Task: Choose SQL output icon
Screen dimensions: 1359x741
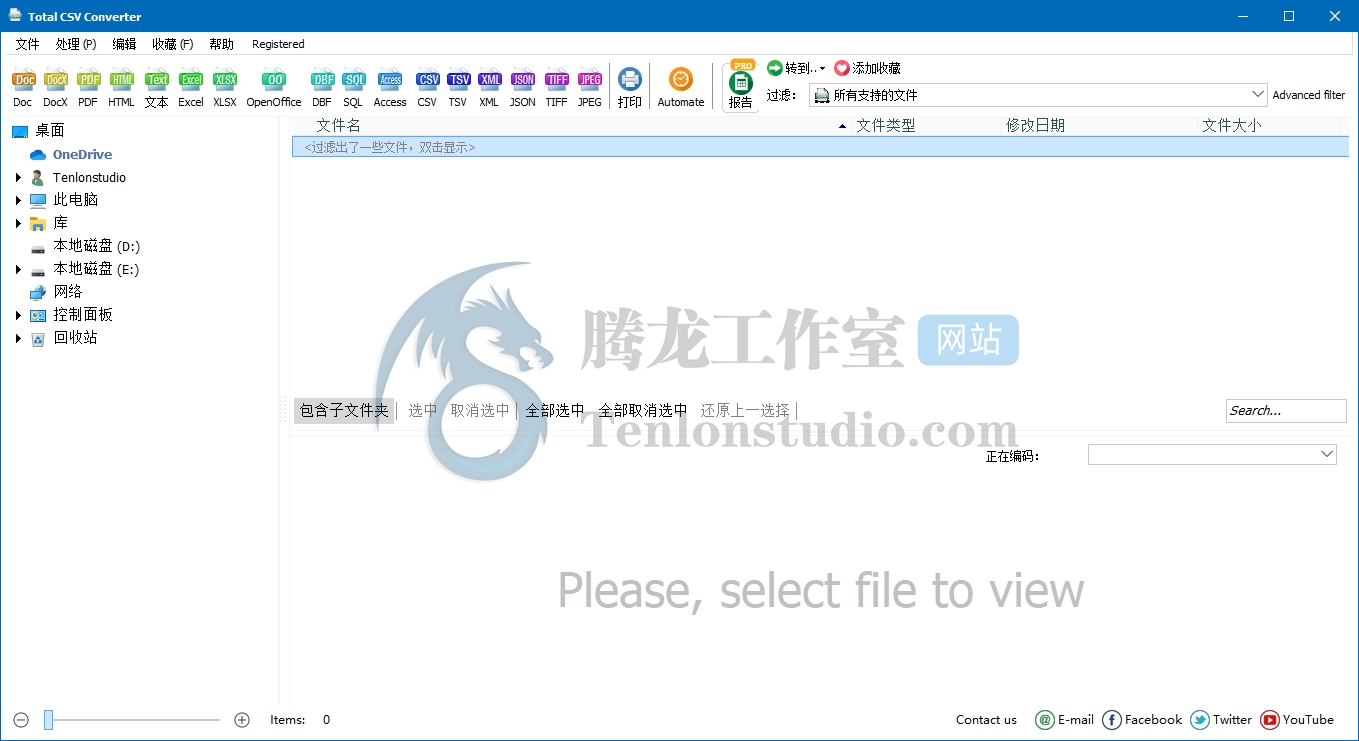Action: [353, 88]
